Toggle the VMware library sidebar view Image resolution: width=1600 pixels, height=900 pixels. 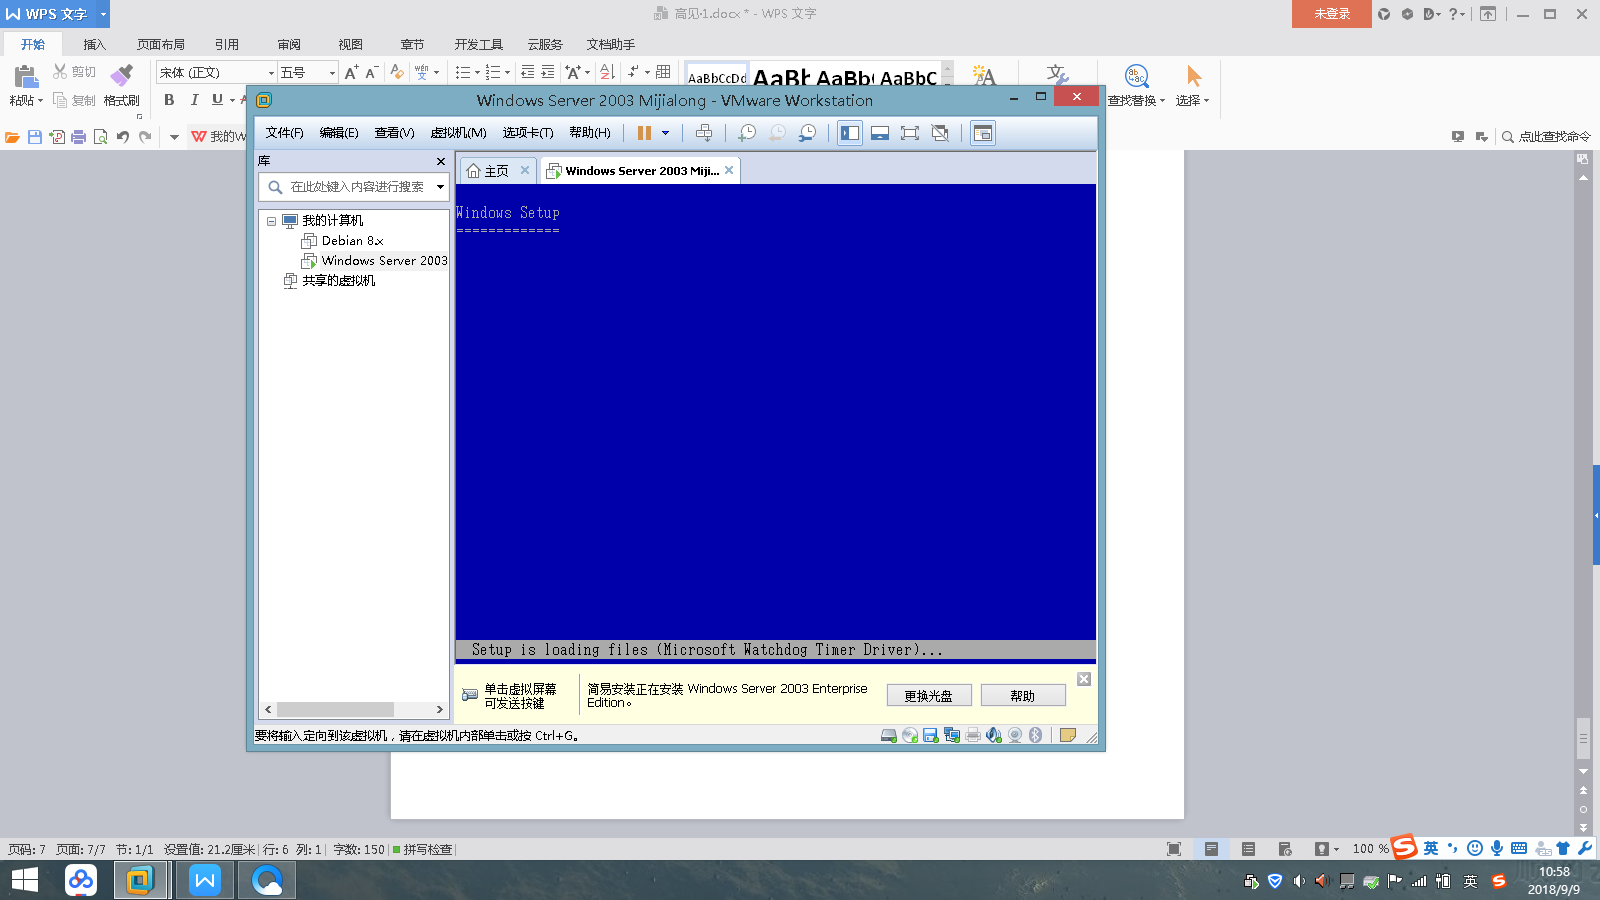coord(850,133)
